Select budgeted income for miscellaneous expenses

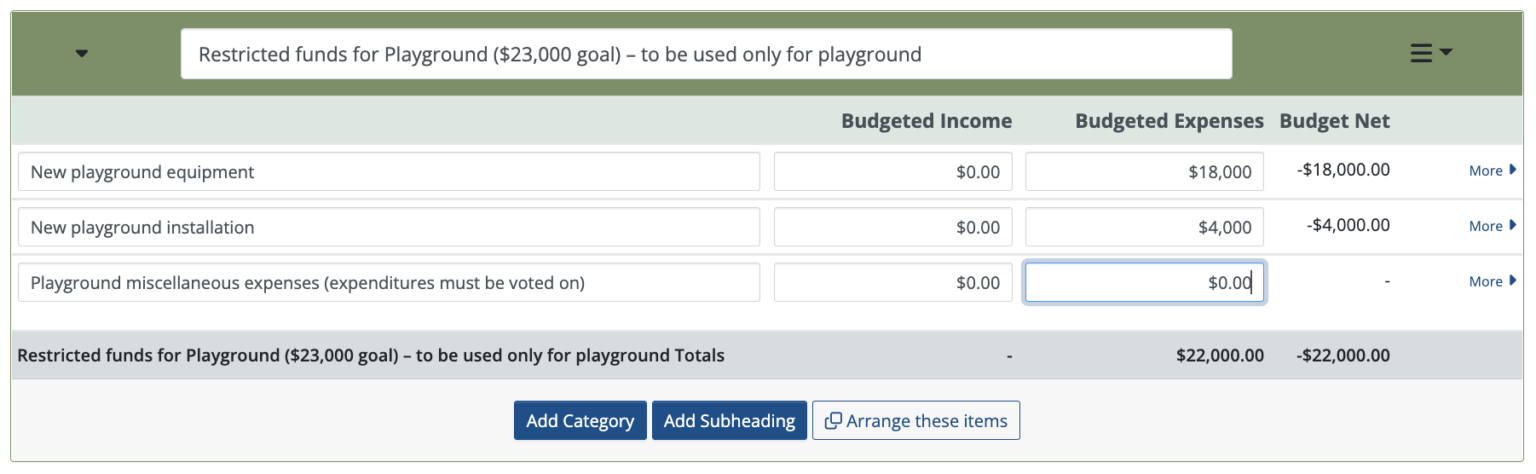[x=892, y=283]
